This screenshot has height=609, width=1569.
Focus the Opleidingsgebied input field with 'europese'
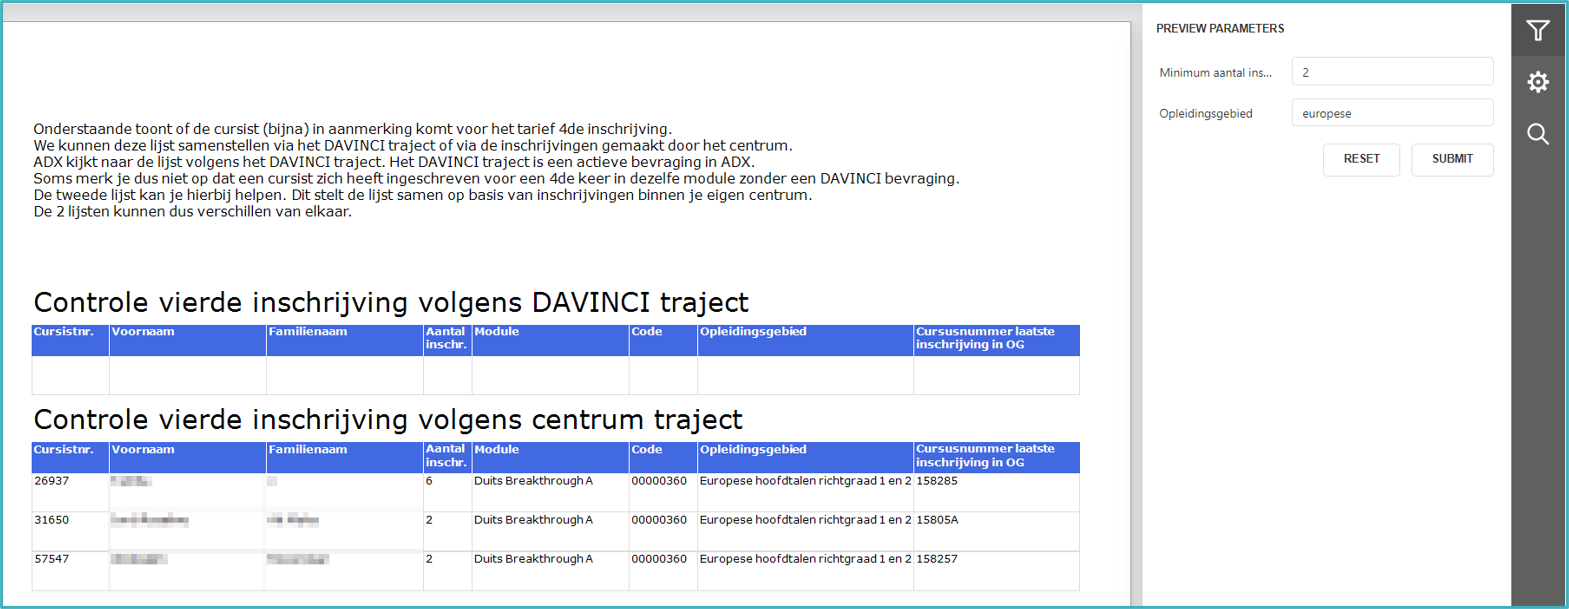point(1392,113)
